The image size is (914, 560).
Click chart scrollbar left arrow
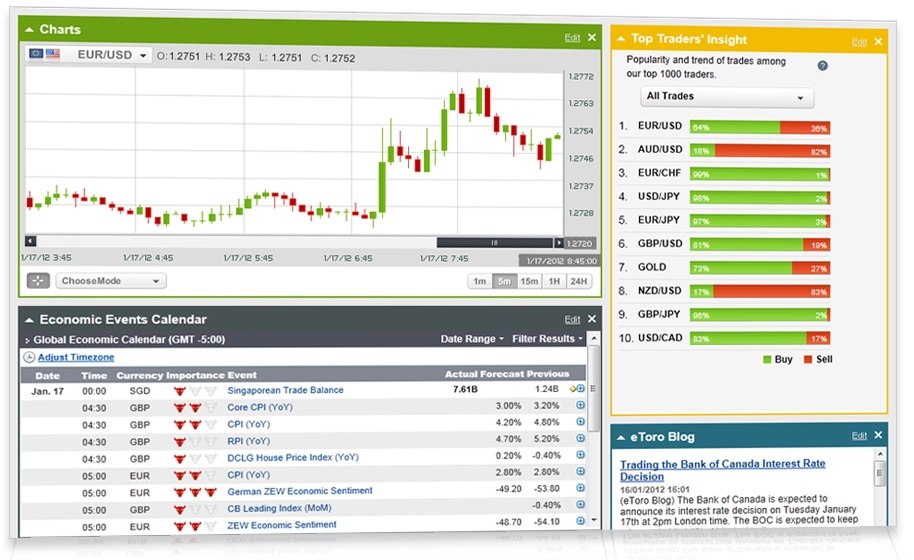click(31, 241)
